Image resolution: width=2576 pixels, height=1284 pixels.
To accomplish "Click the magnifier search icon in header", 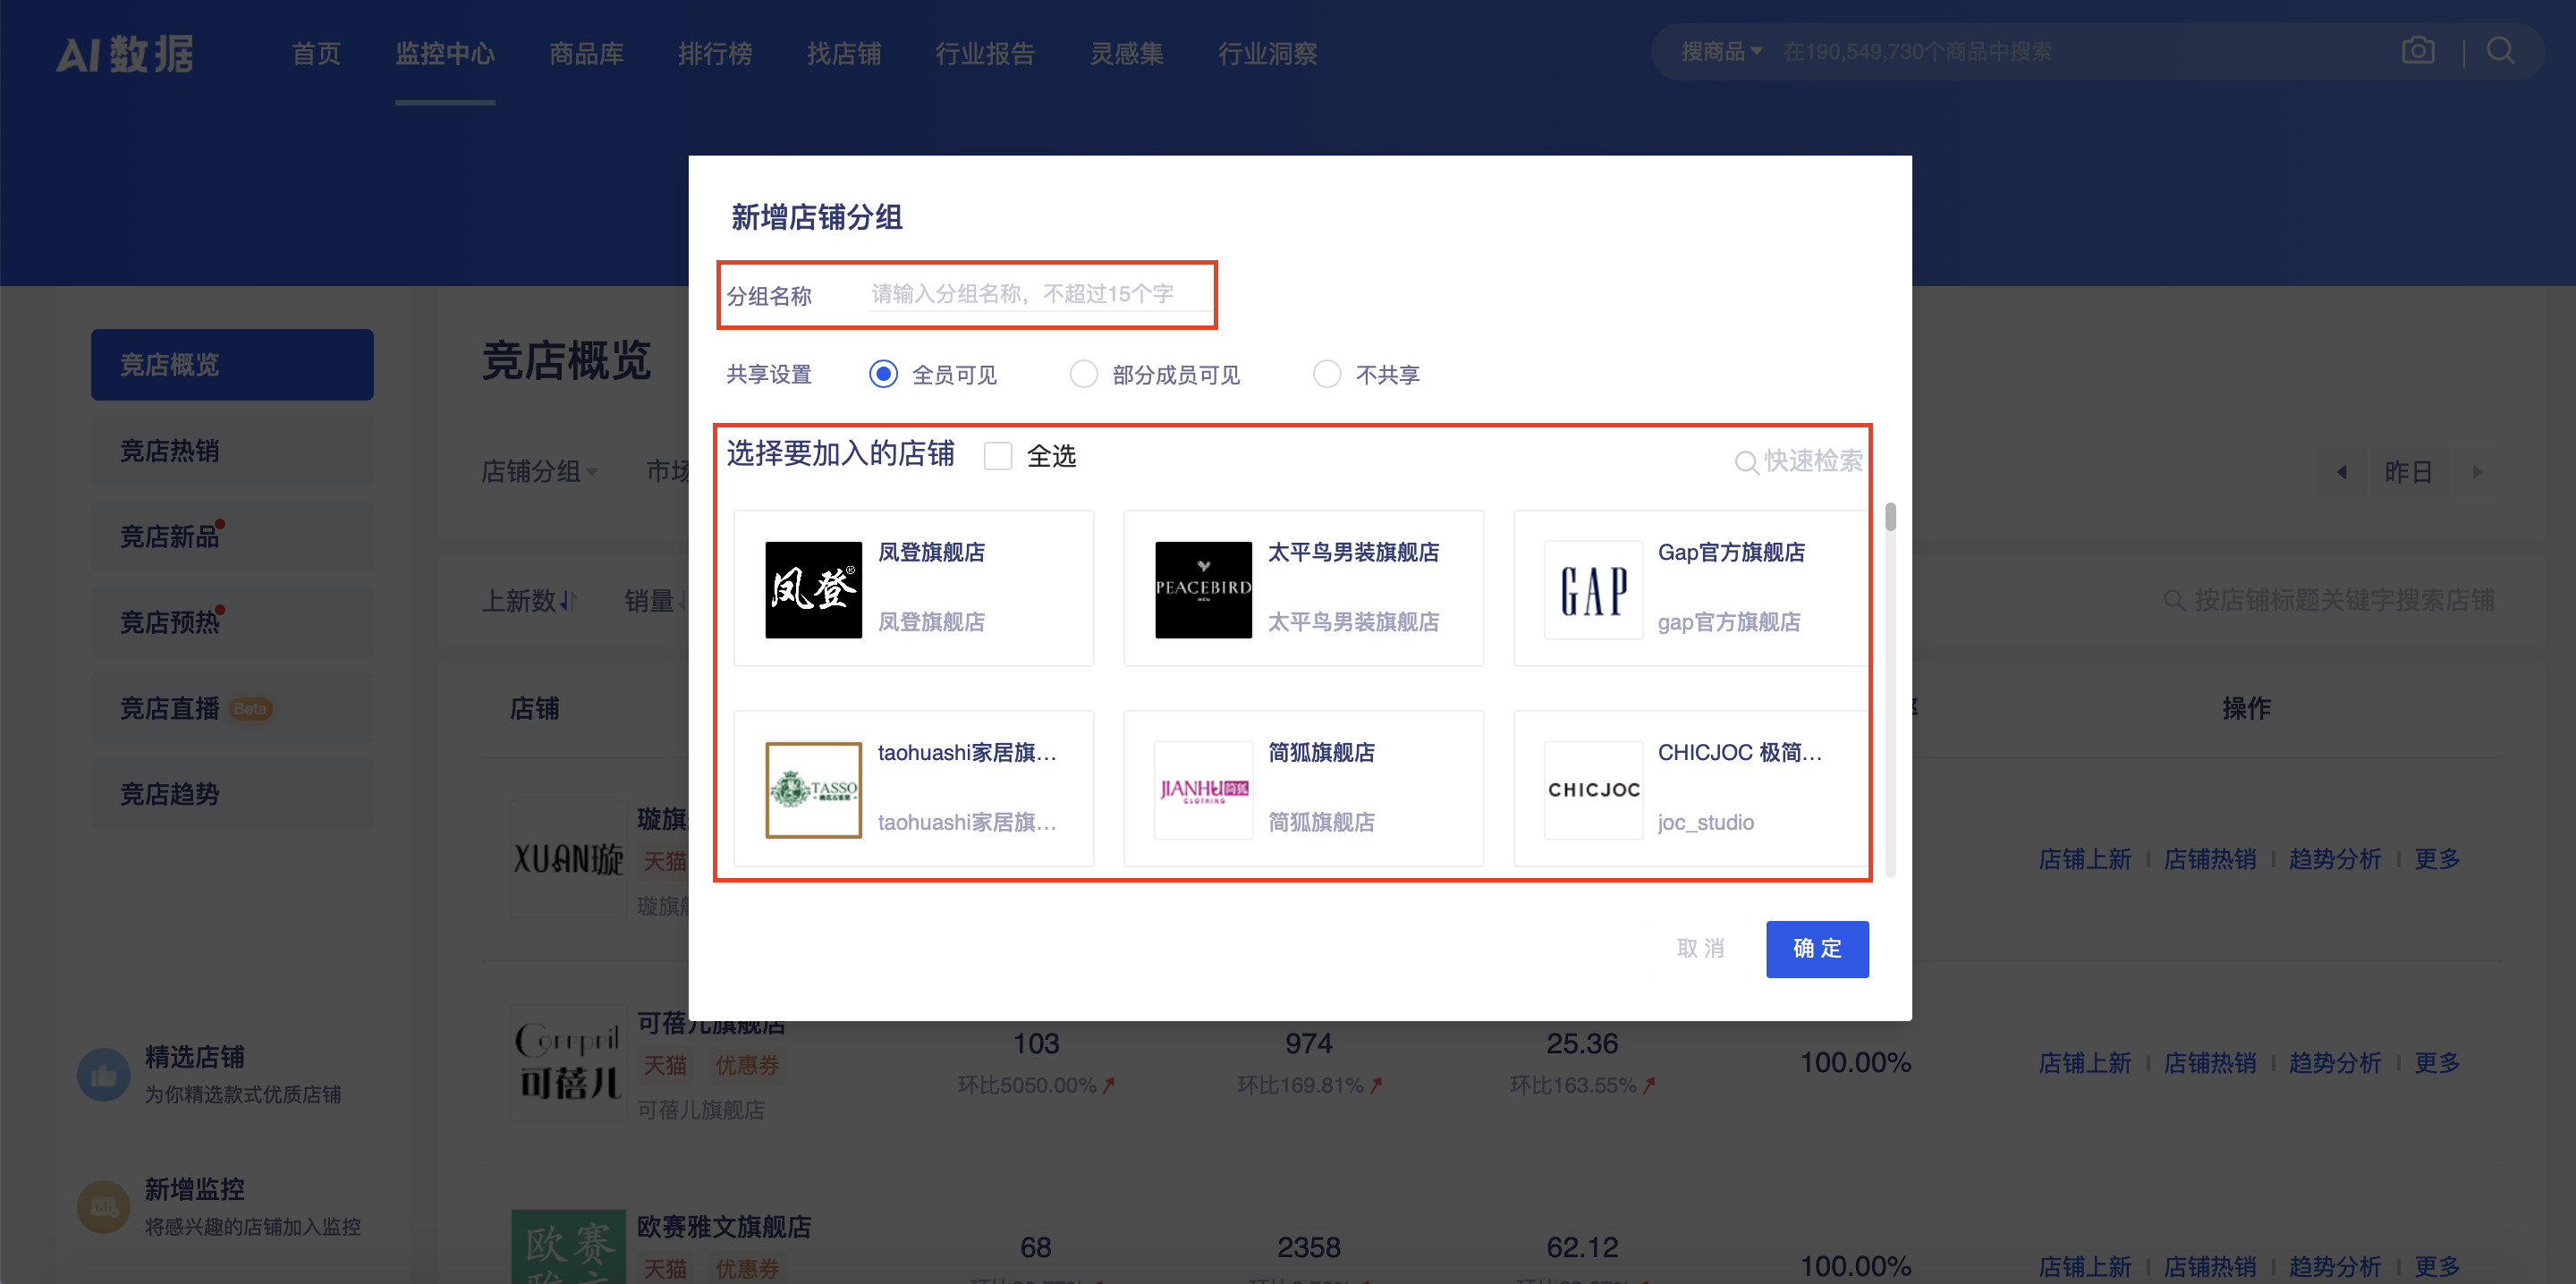I will (x=2501, y=50).
